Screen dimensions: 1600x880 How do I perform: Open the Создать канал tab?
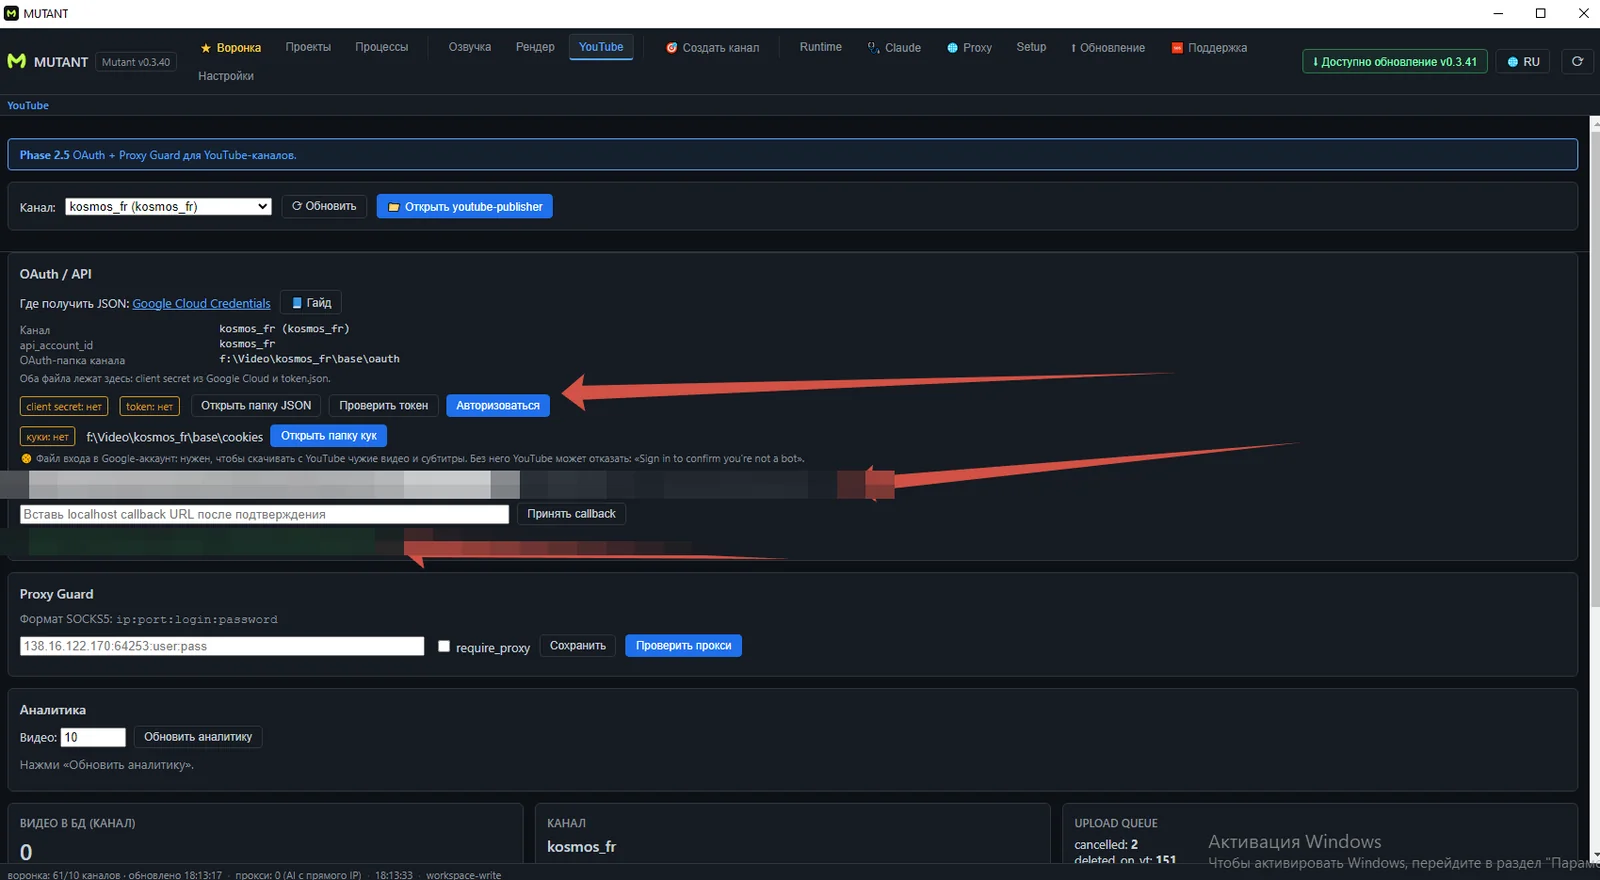coord(713,48)
